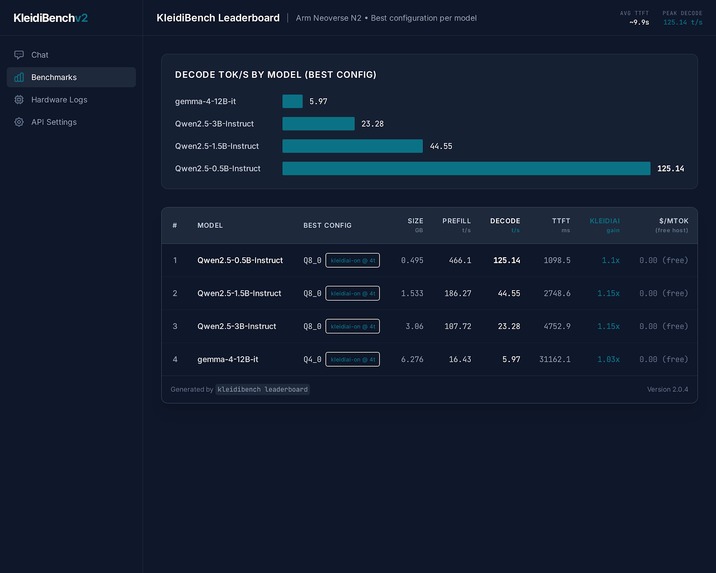Click kleidiai-on badge in Qwen2.5-1.5B-Instruct row
This screenshot has width=716, height=573.
pos(353,293)
